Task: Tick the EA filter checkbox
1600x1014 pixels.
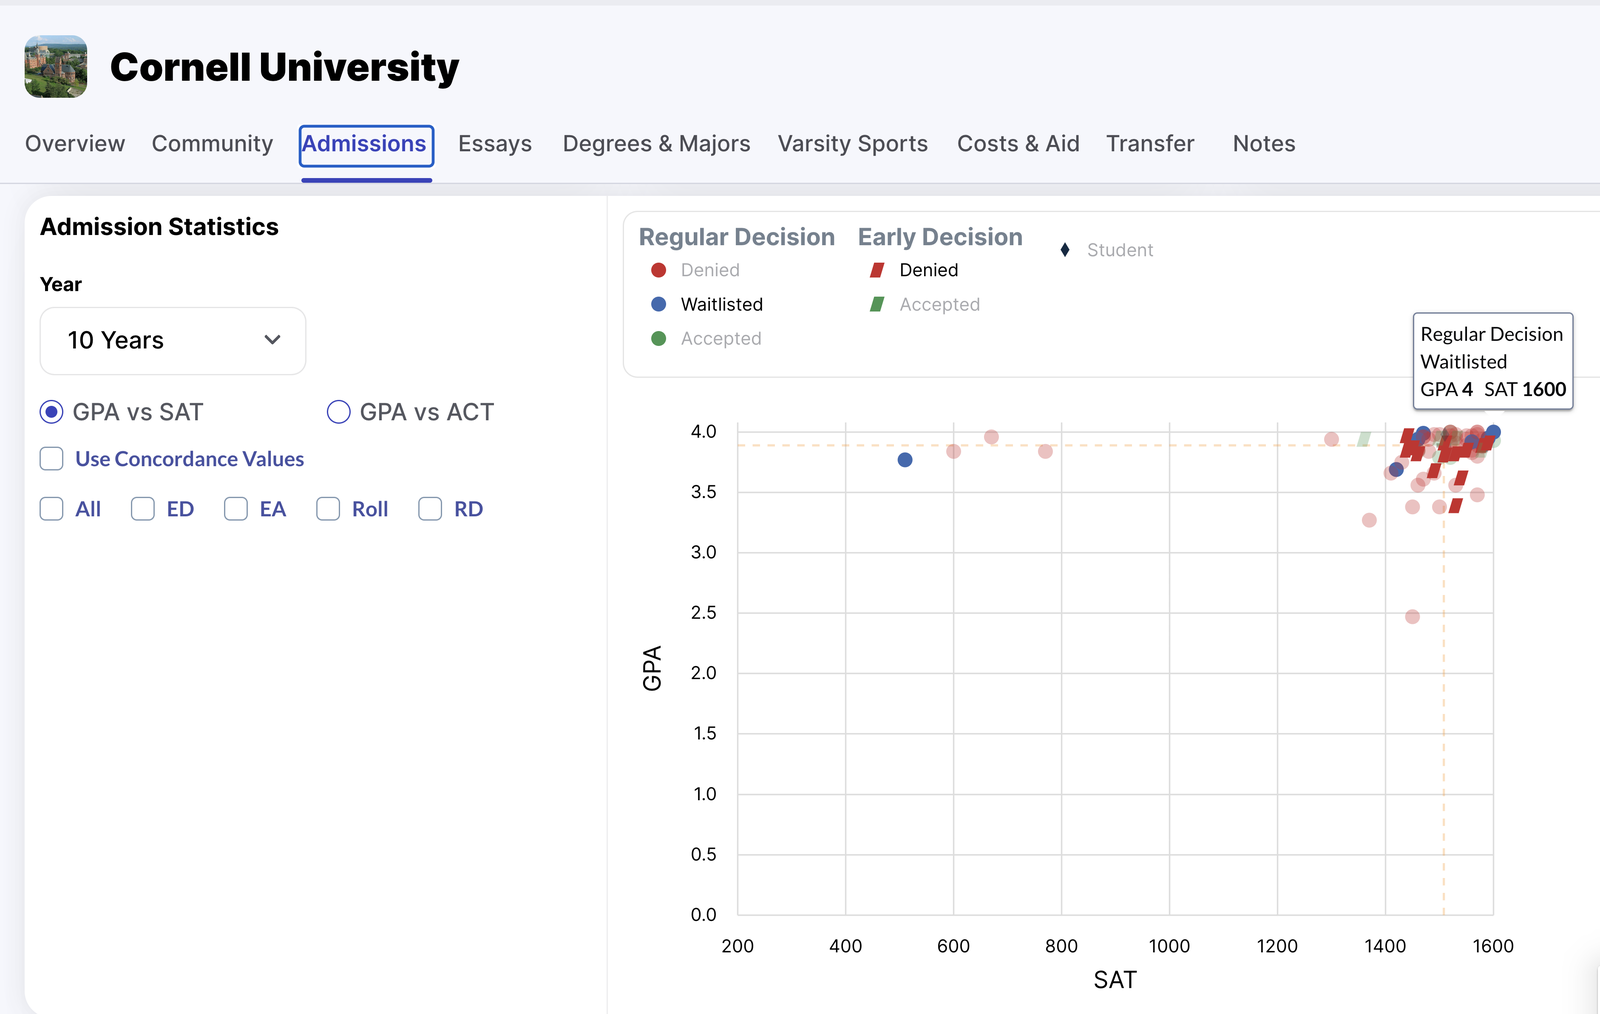Action: 236,509
